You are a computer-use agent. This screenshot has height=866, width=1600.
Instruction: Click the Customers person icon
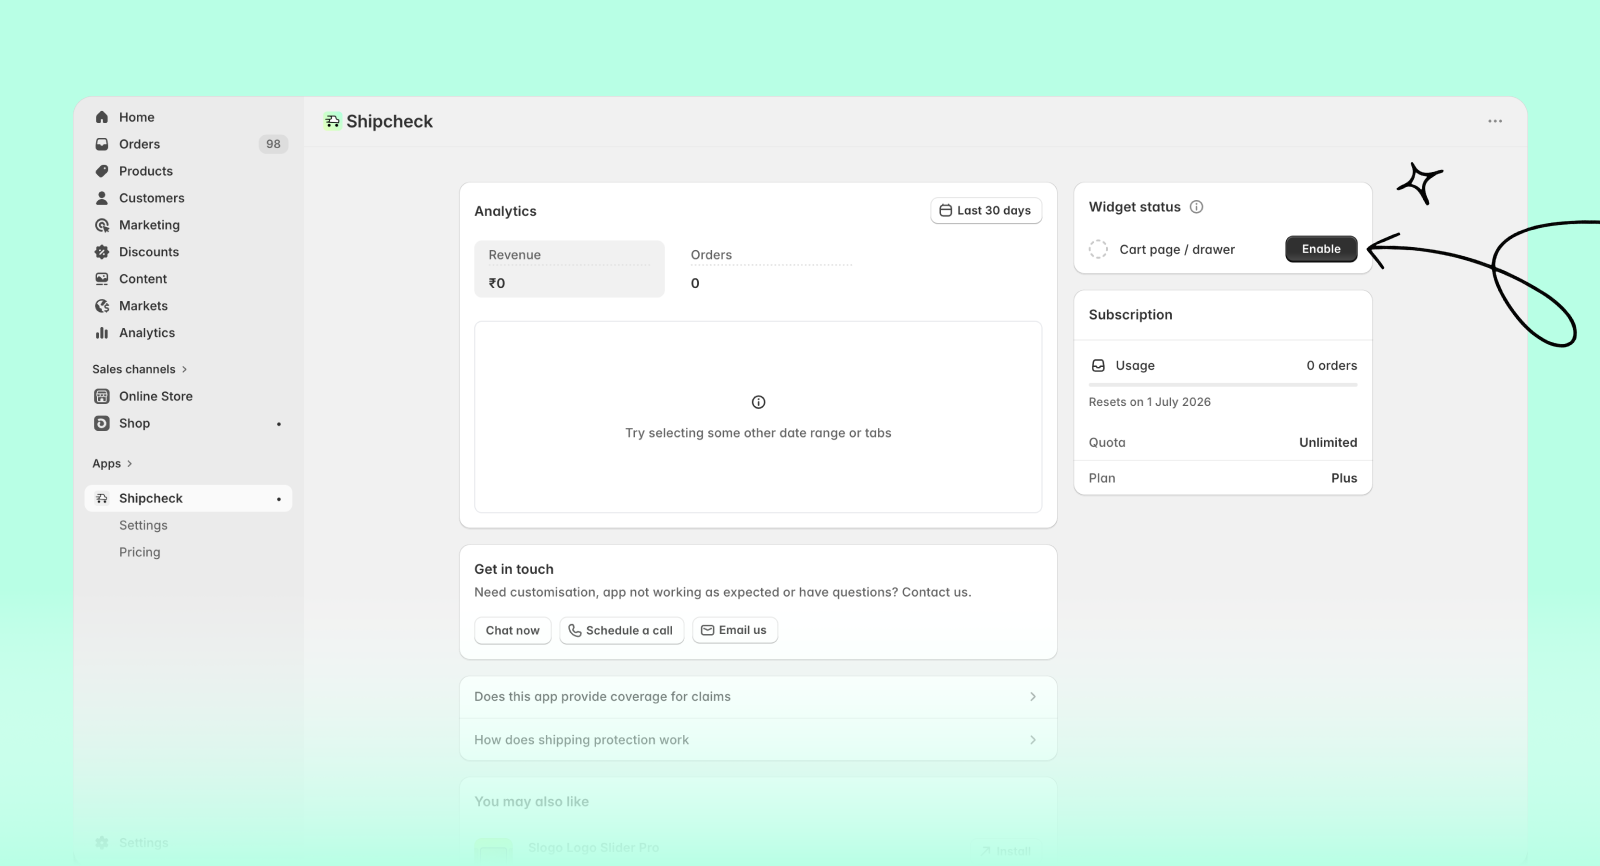[102, 198]
